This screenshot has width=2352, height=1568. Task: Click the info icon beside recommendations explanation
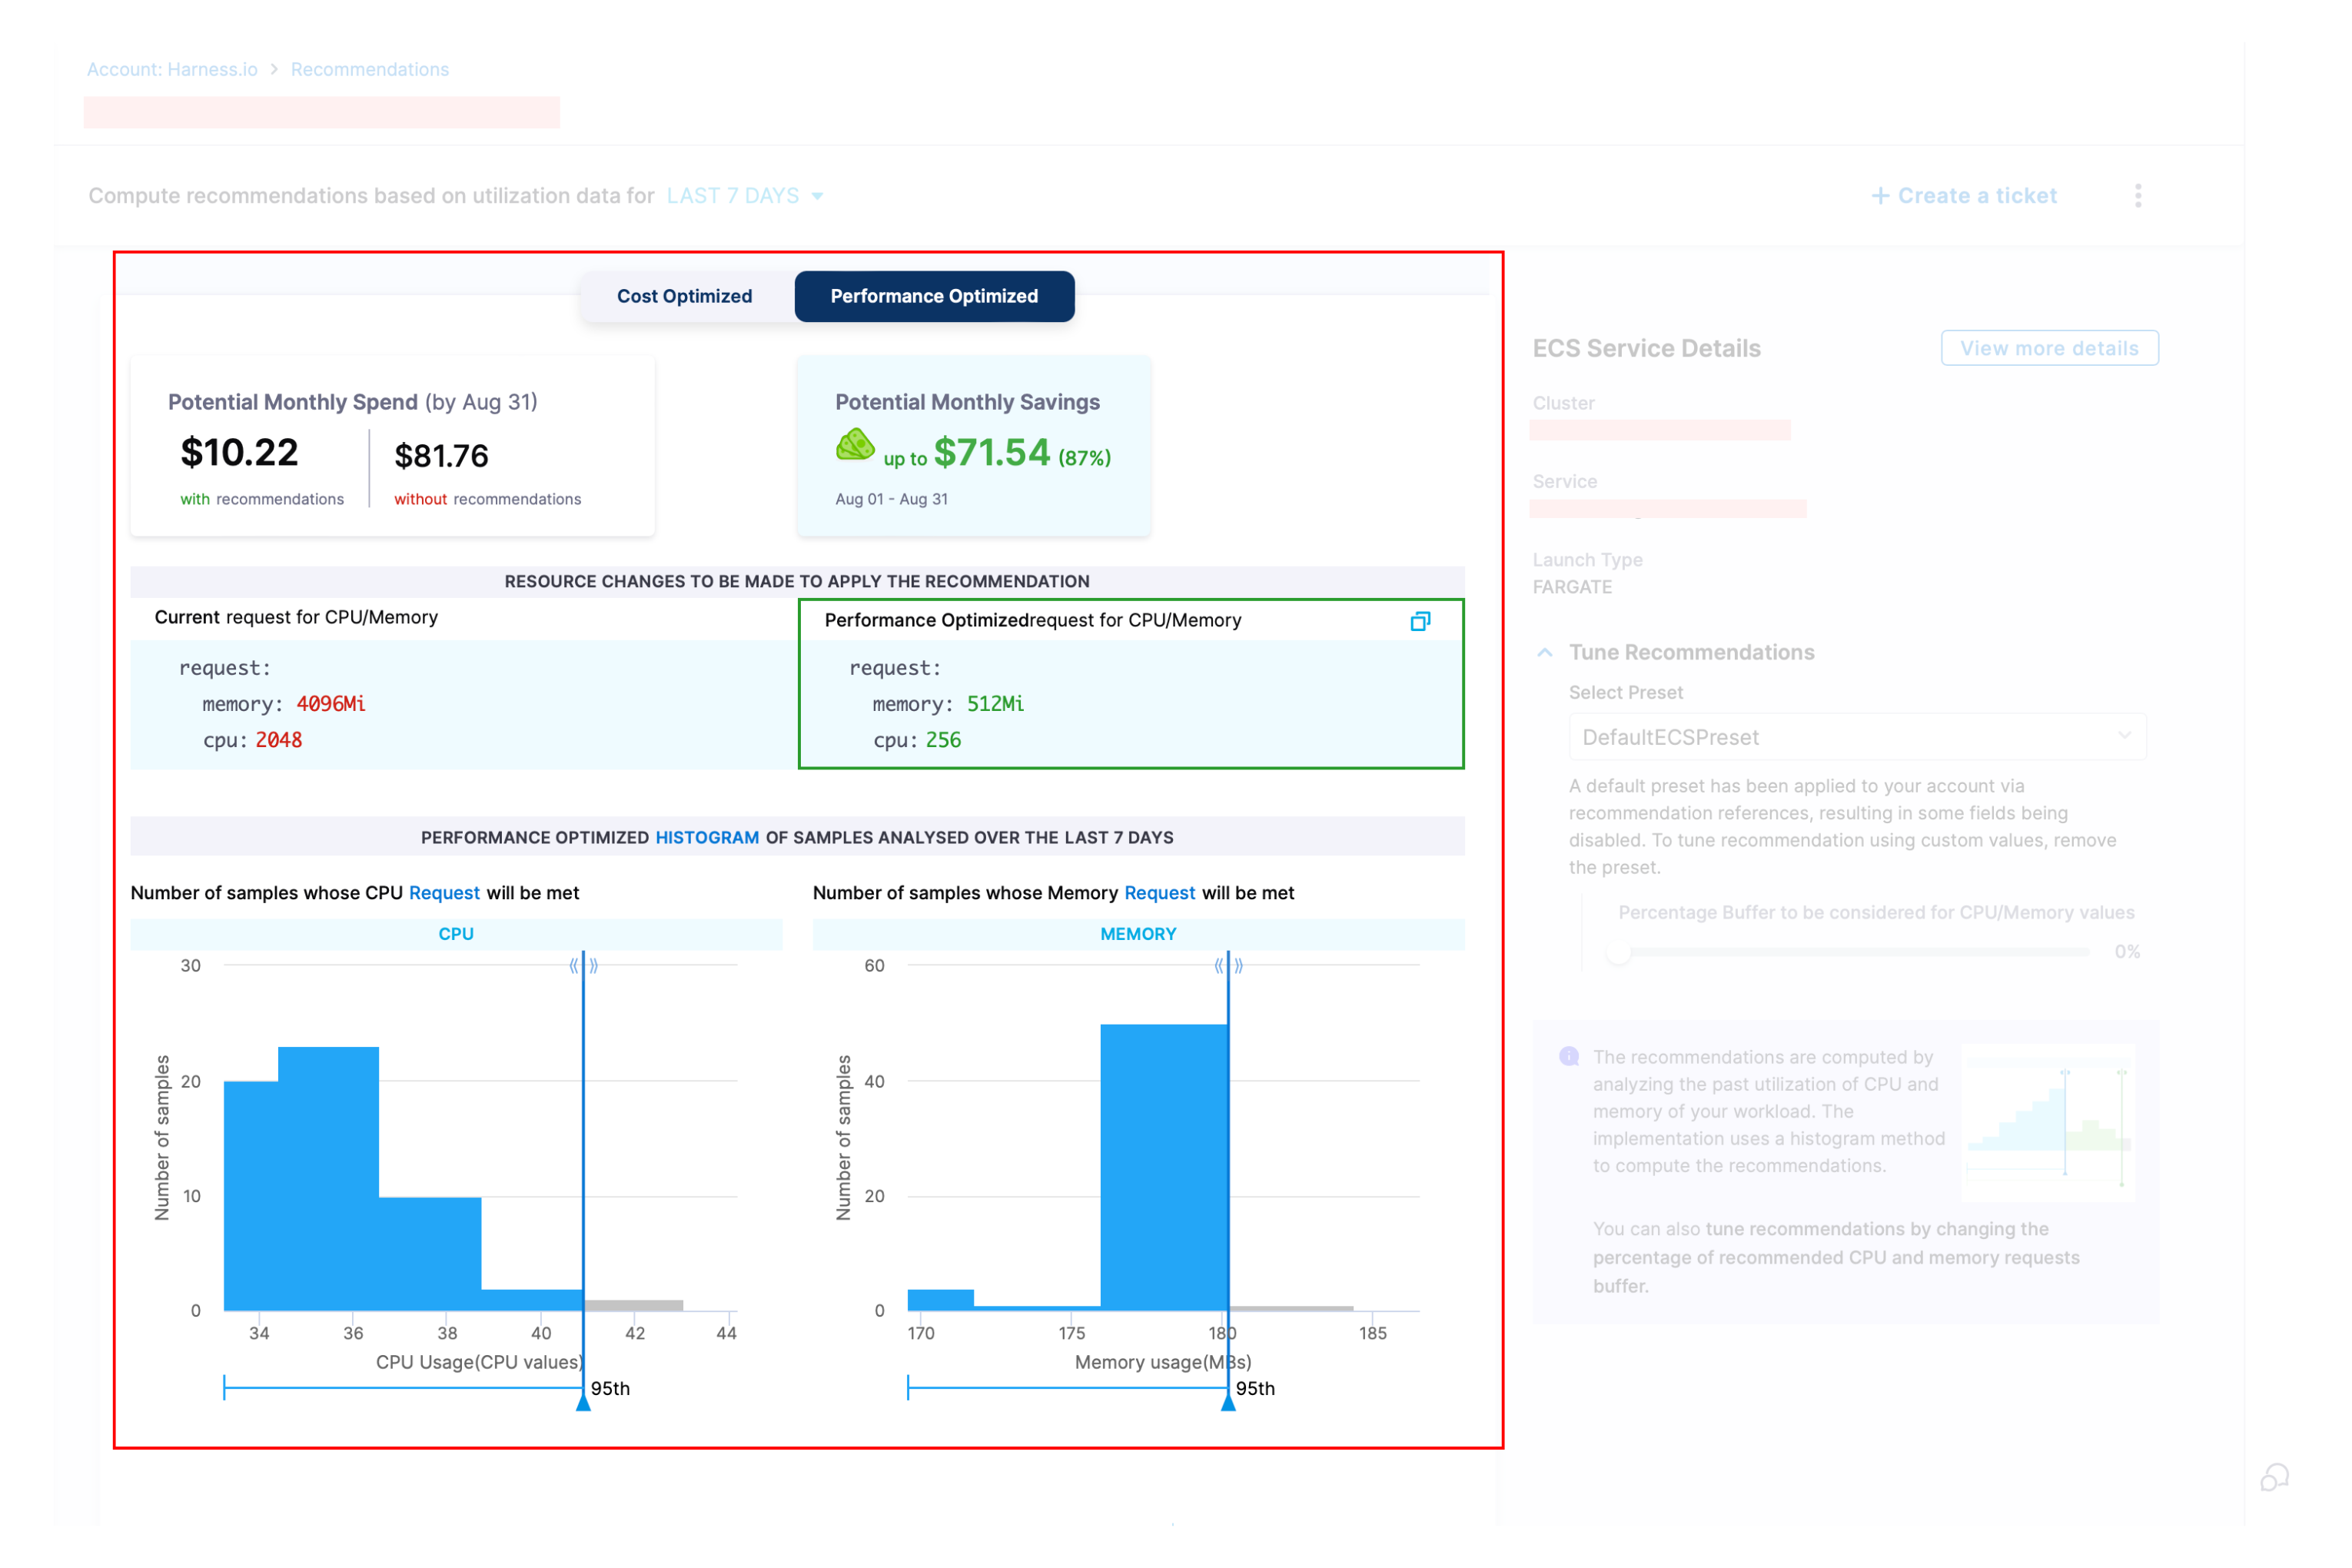pos(1569,1057)
